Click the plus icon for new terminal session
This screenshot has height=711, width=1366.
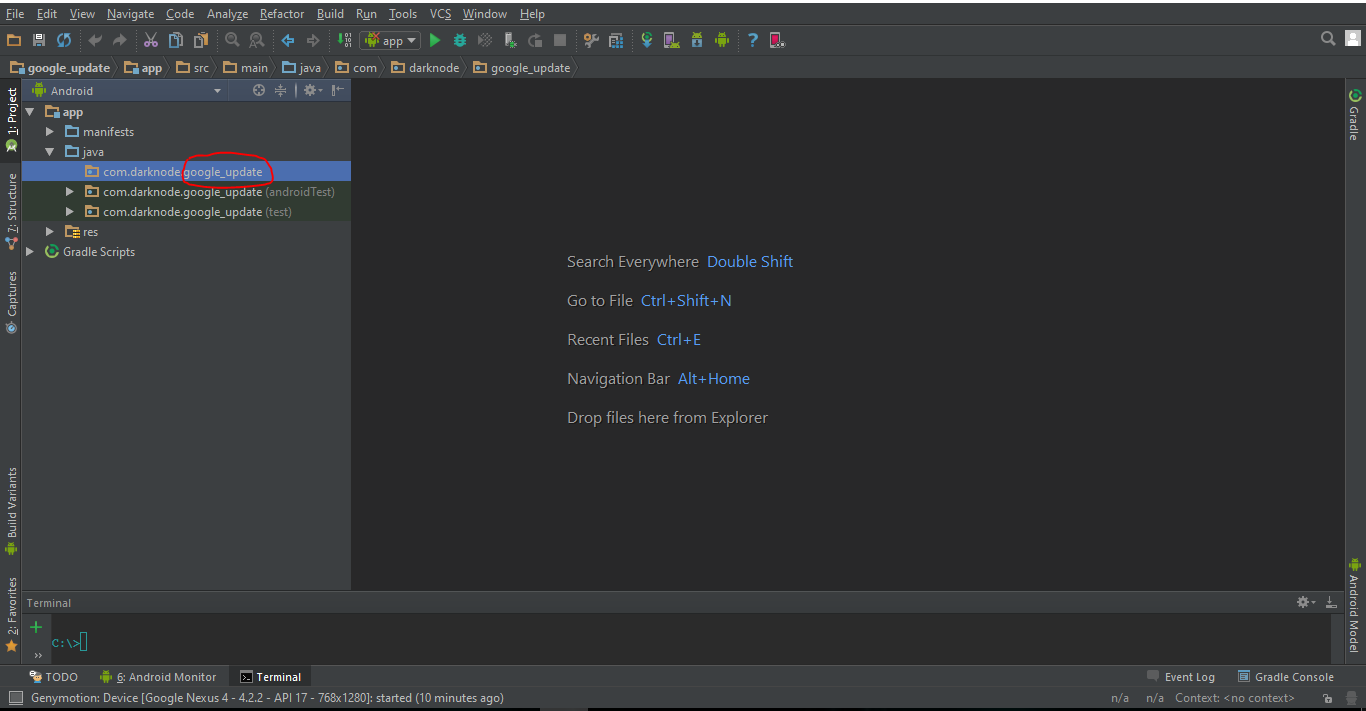[36, 627]
